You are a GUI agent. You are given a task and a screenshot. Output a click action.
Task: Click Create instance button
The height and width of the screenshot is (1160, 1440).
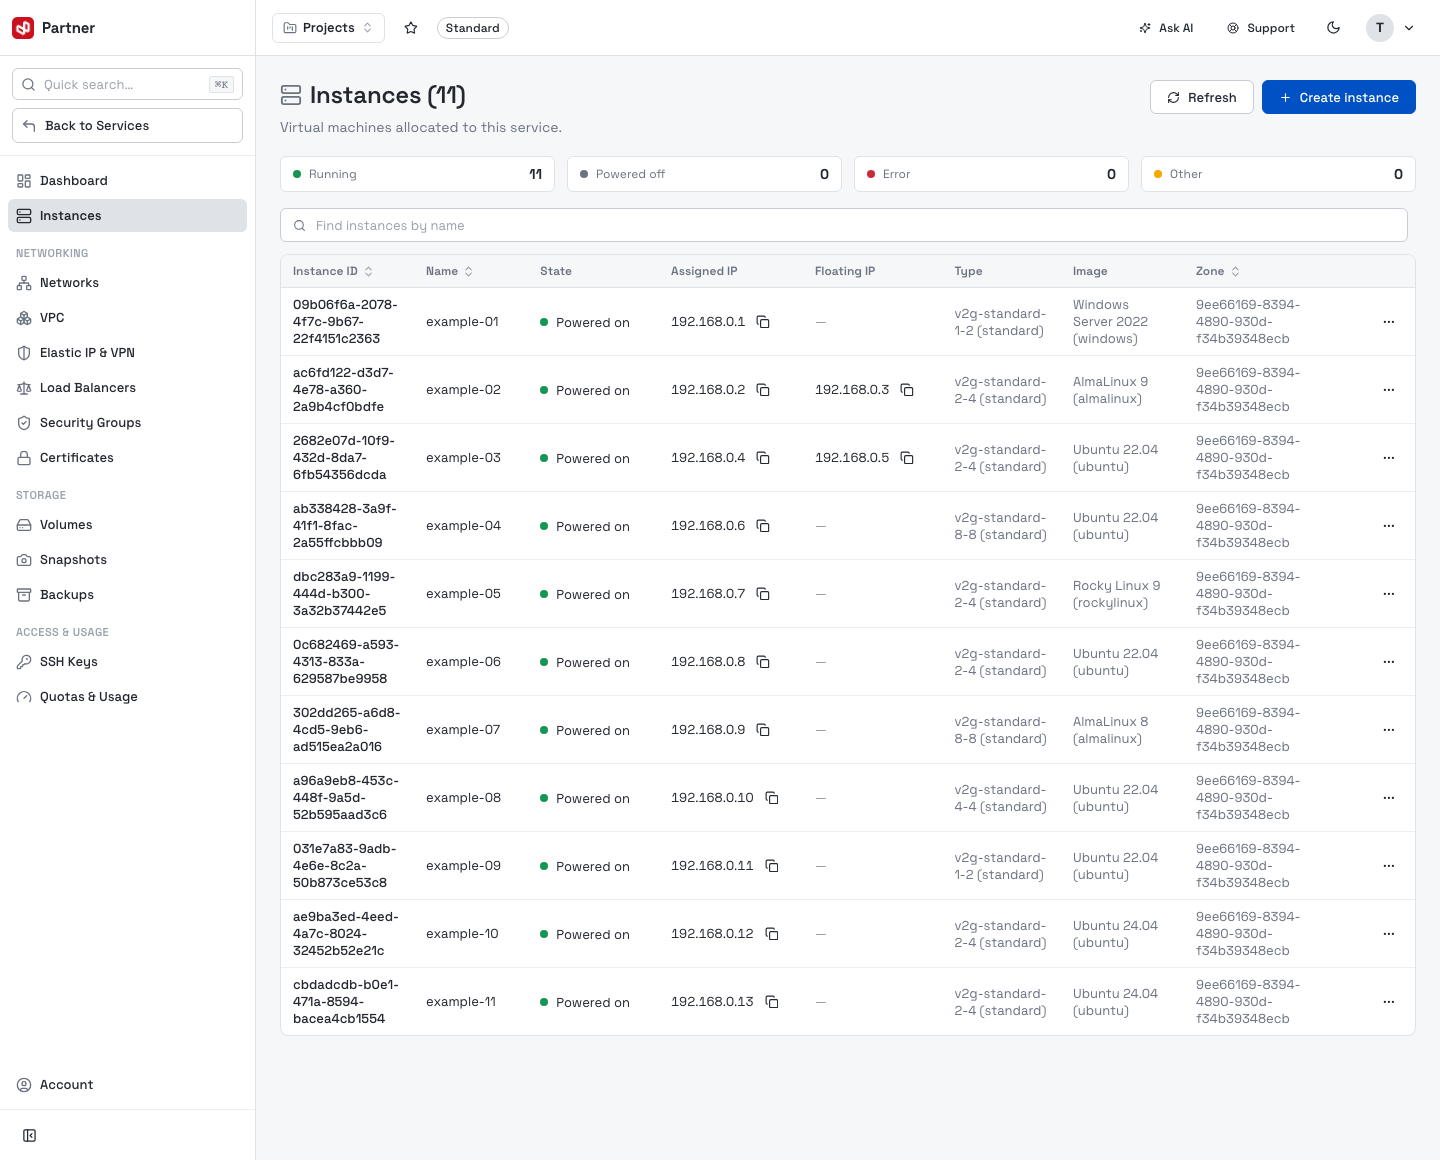pyautogui.click(x=1338, y=97)
